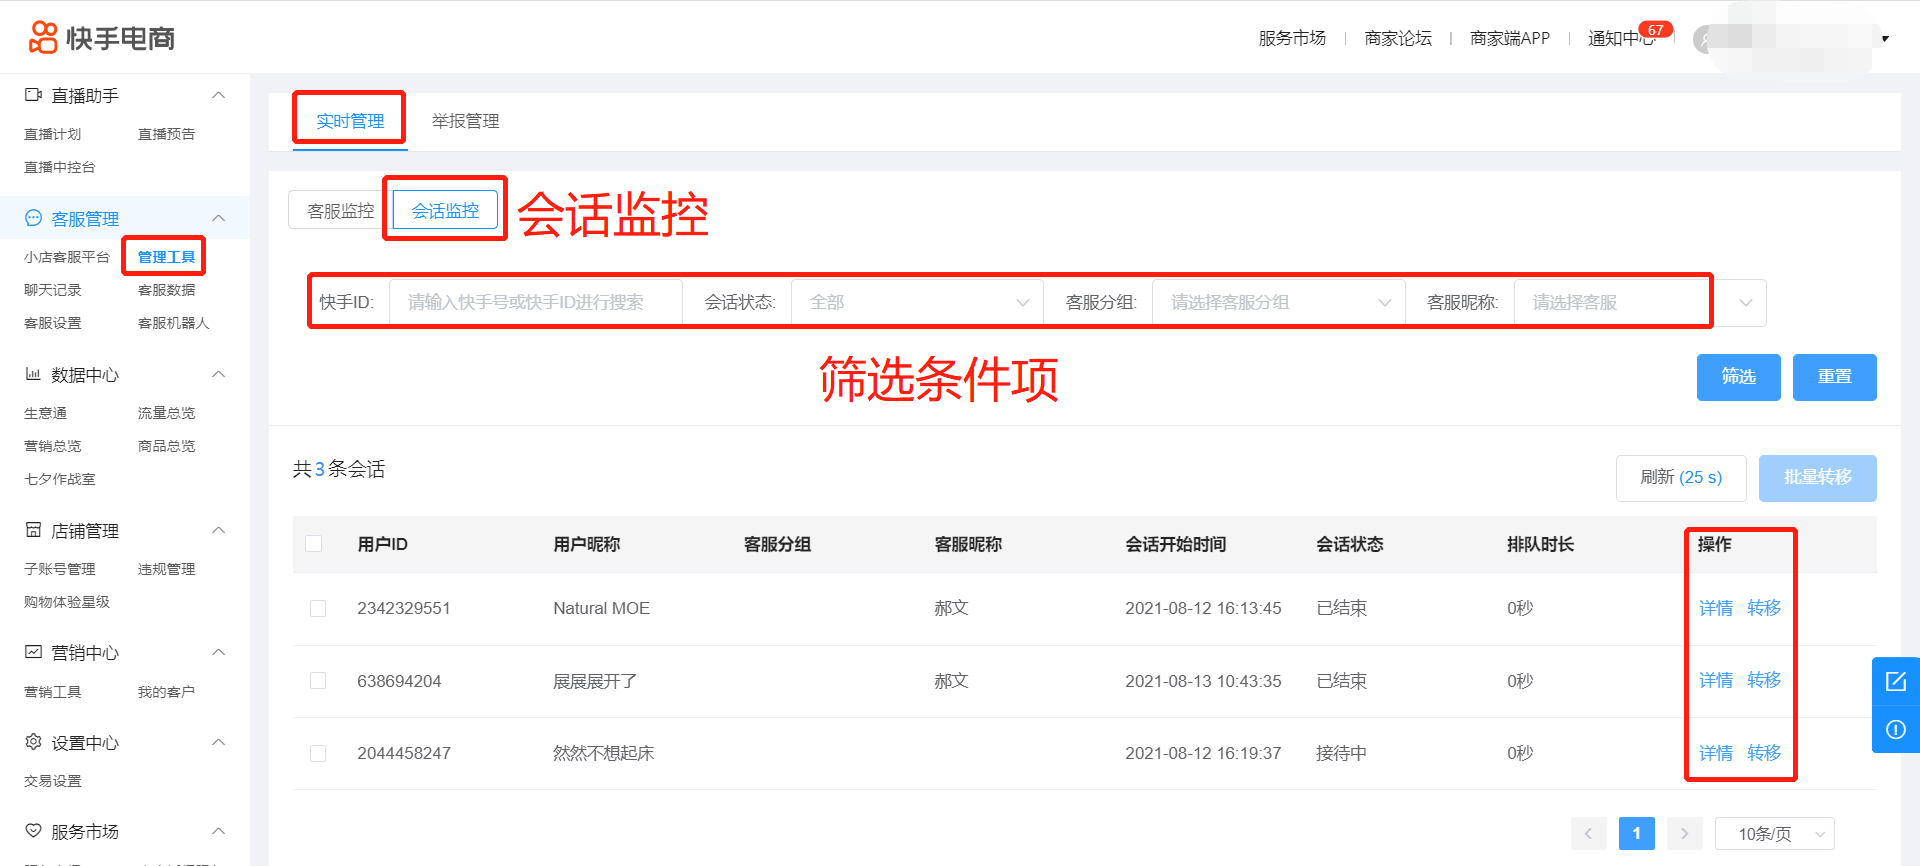Switch to the 举报管理 tab
This screenshot has width=1920, height=866.
pyautogui.click(x=465, y=121)
